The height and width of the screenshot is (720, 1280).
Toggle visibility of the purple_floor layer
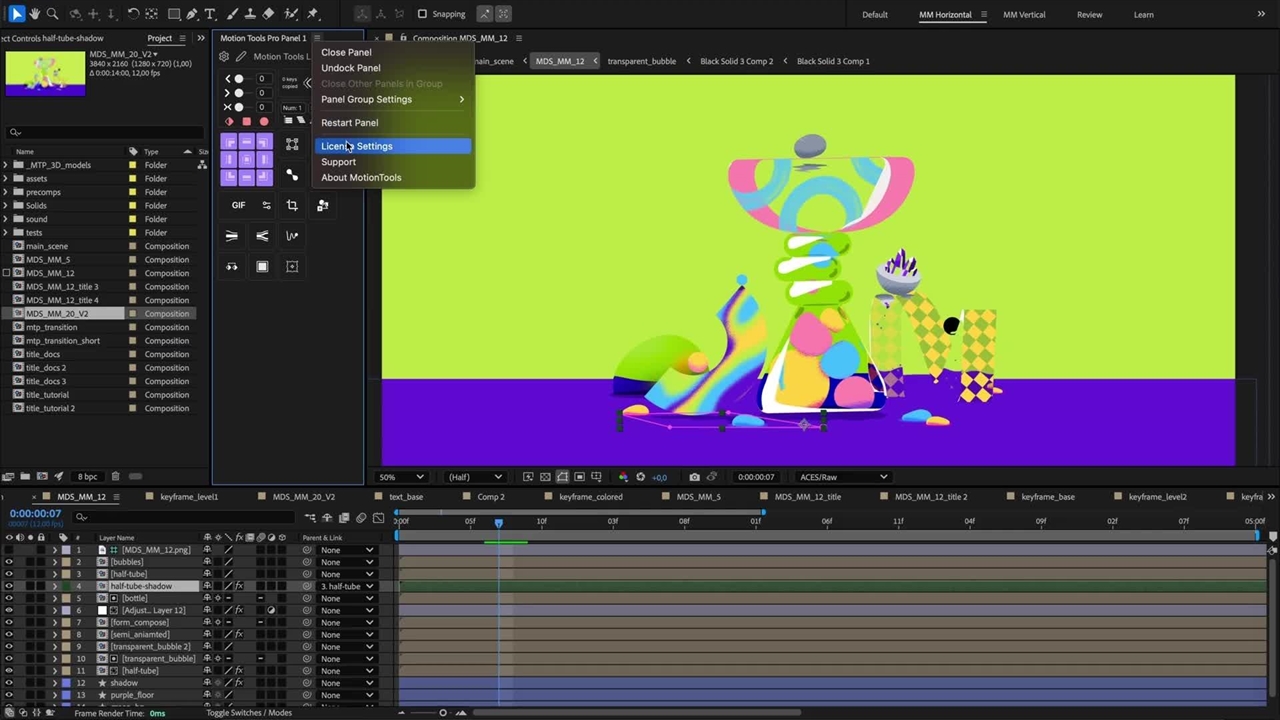click(9, 695)
